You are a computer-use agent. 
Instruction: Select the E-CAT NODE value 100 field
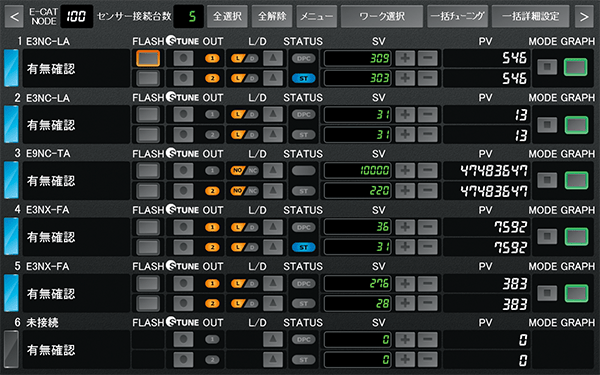77,16
